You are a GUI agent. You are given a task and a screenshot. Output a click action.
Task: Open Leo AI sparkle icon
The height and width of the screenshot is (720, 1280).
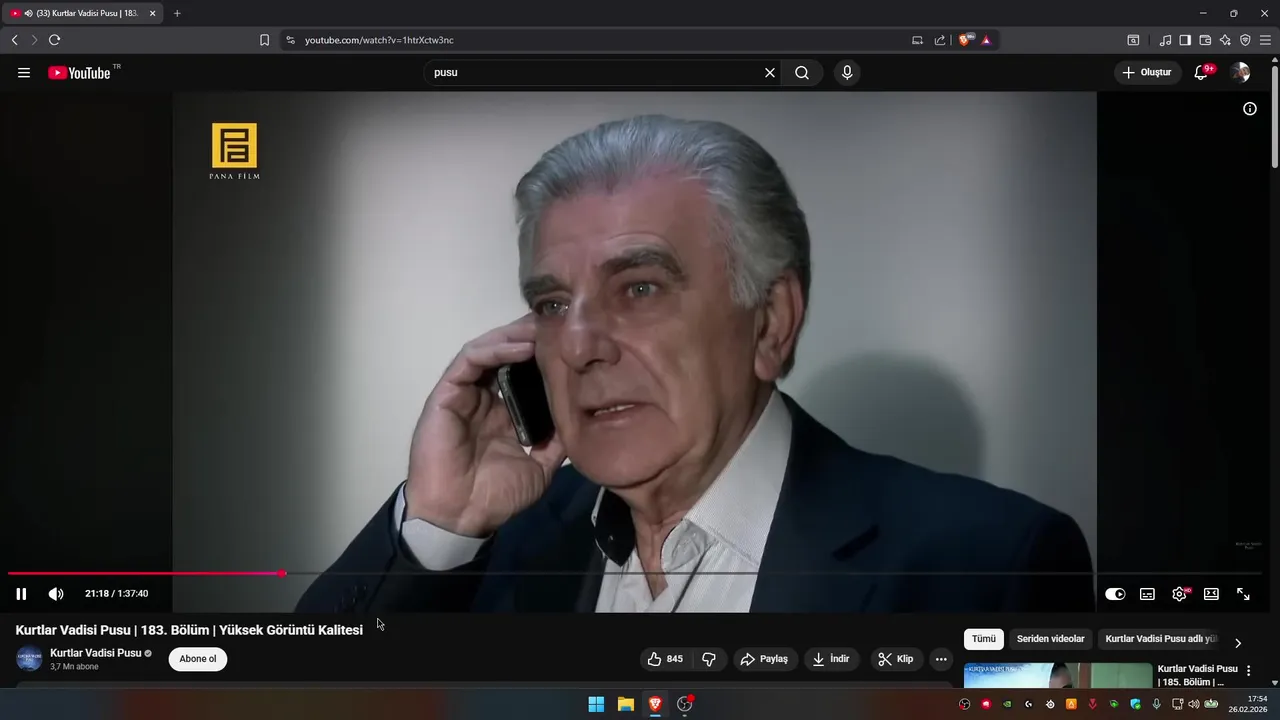(1225, 40)
